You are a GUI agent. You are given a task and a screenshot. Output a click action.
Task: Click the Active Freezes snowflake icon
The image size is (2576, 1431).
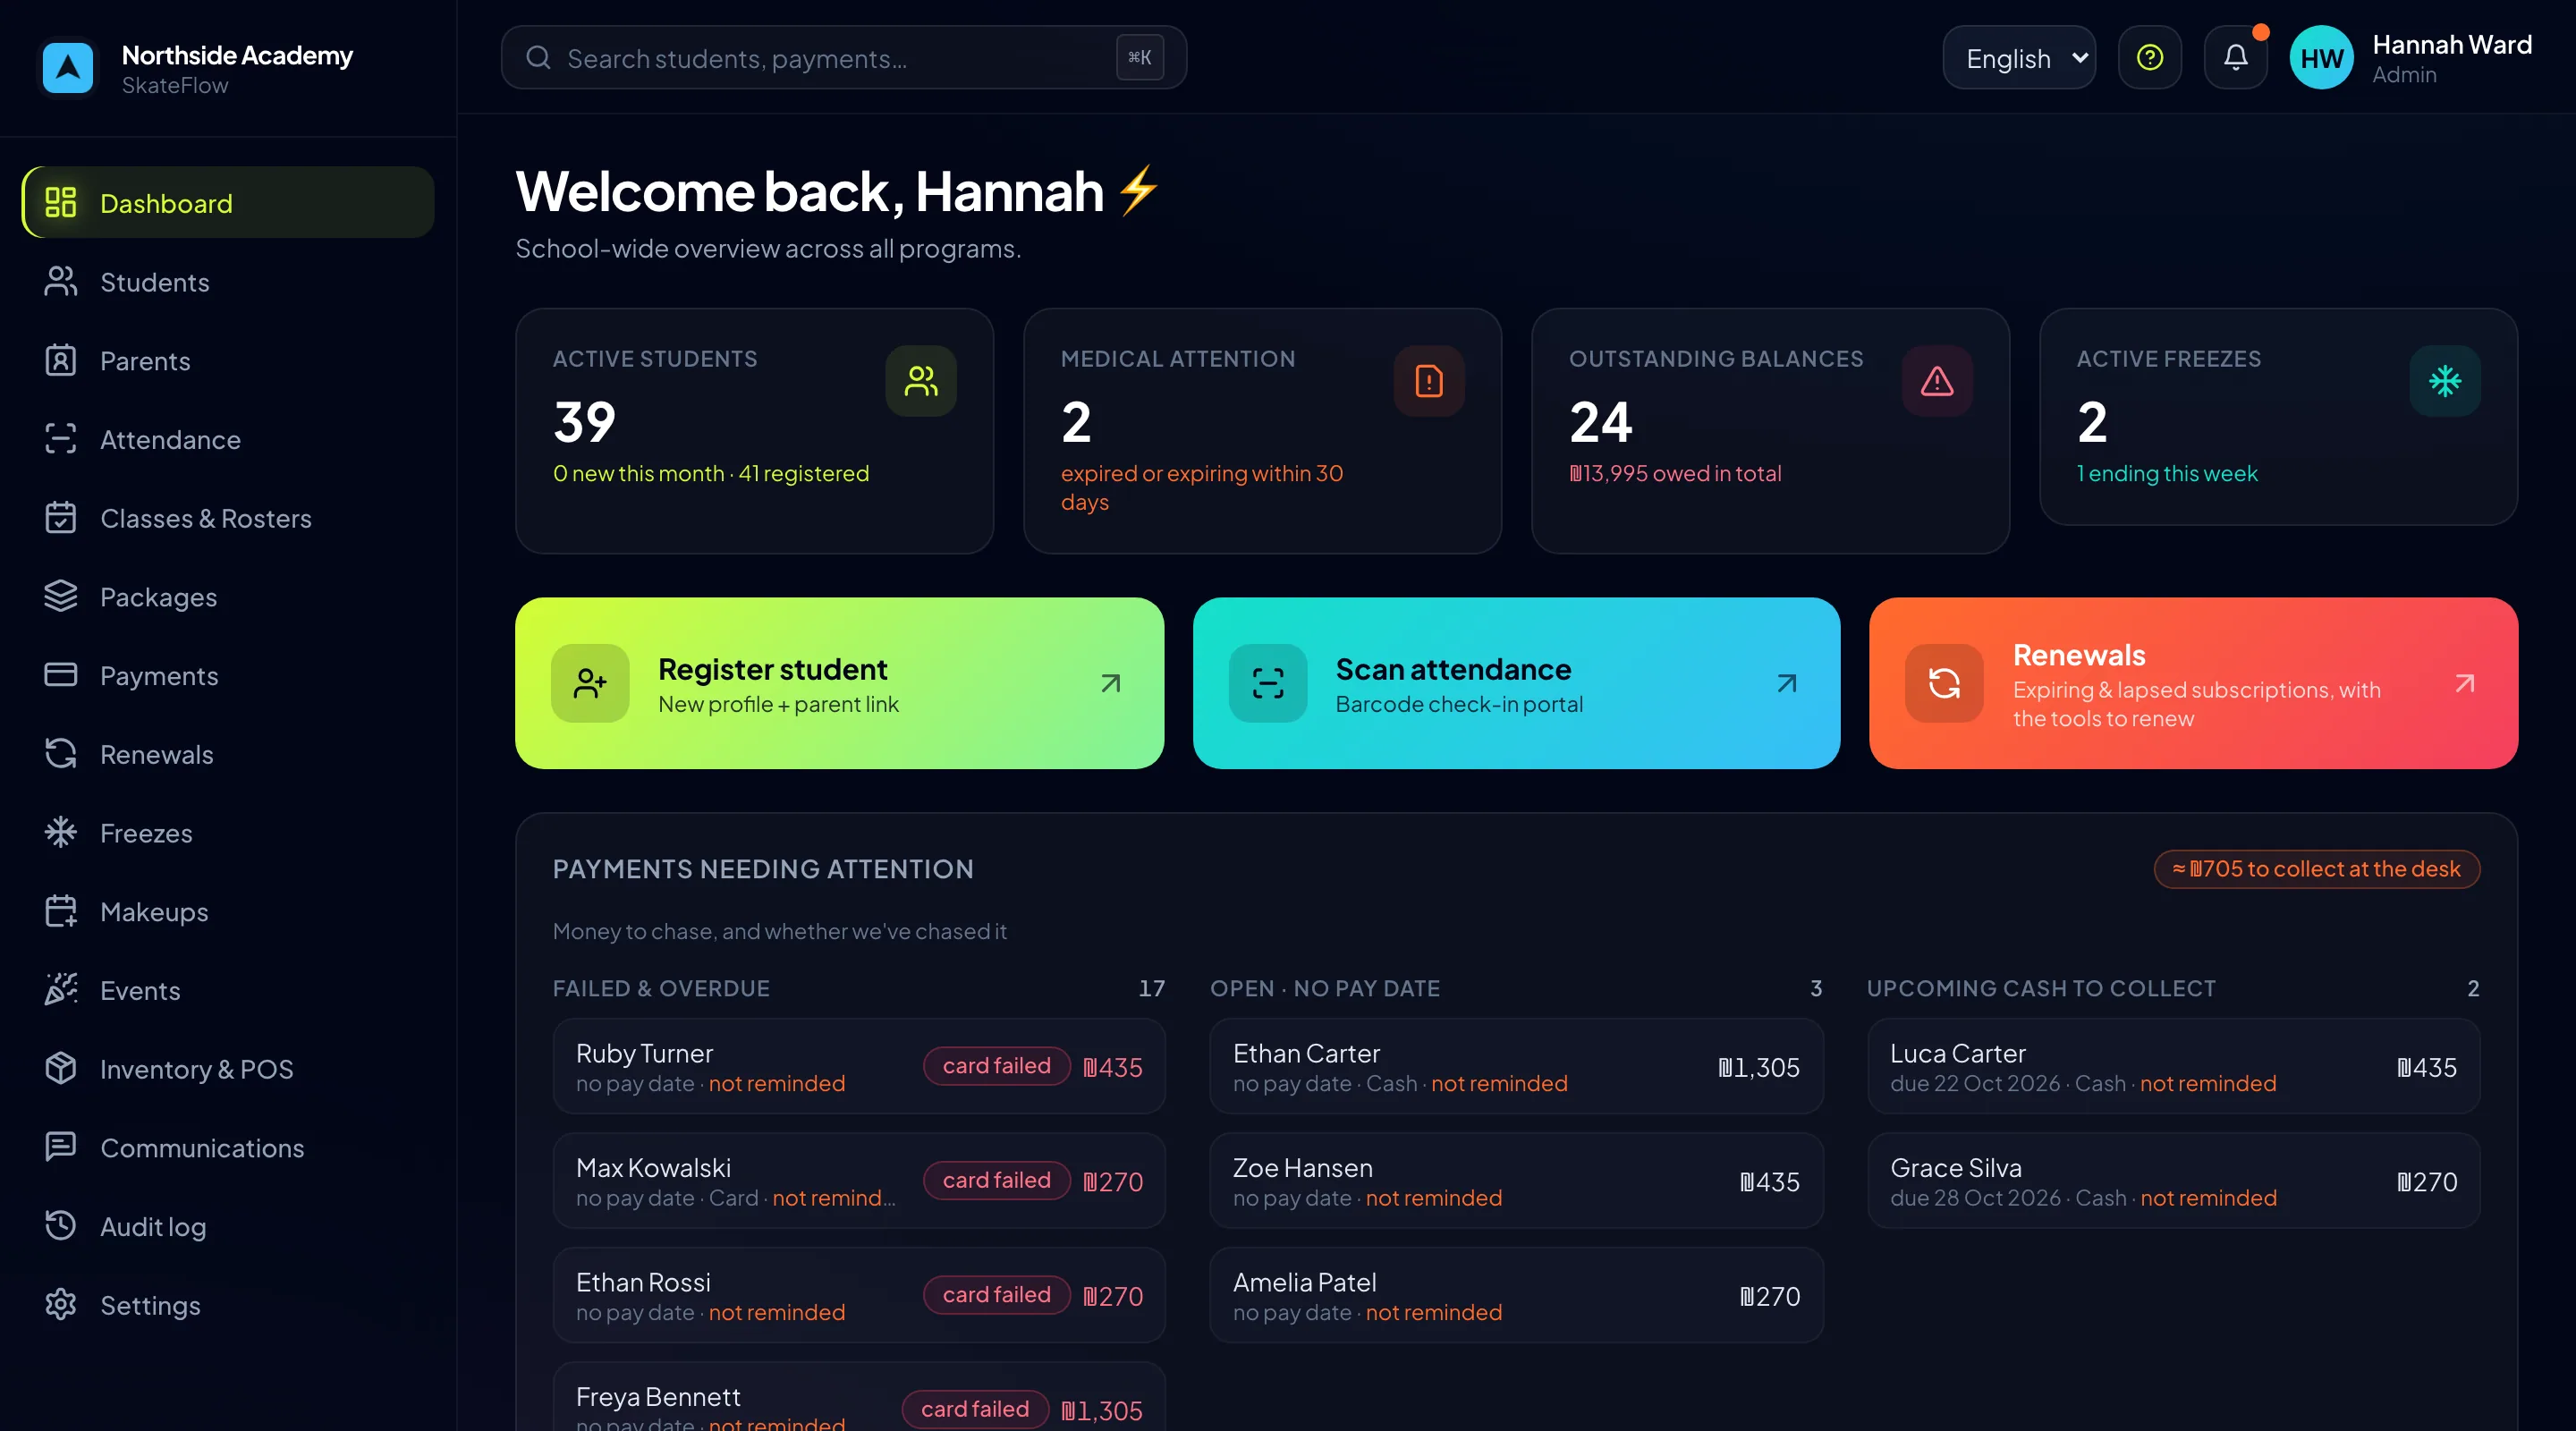click(2444, 381)
